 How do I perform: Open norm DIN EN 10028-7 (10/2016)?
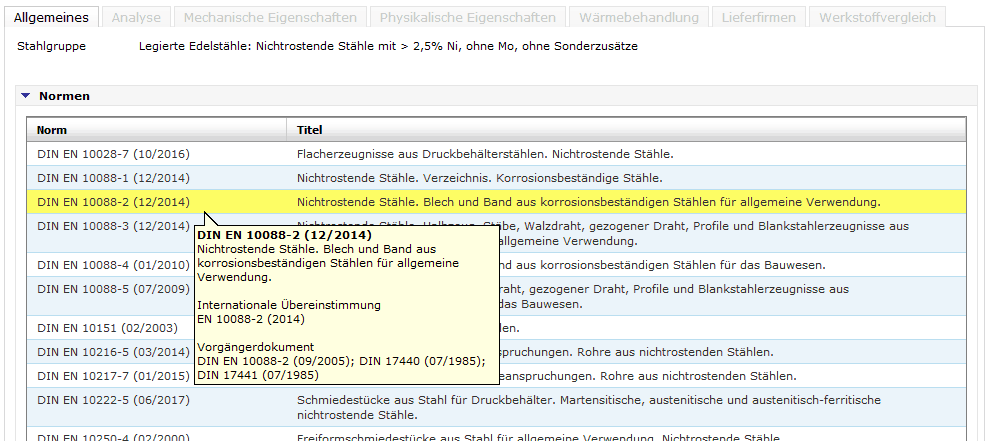[x=113, y=154]
